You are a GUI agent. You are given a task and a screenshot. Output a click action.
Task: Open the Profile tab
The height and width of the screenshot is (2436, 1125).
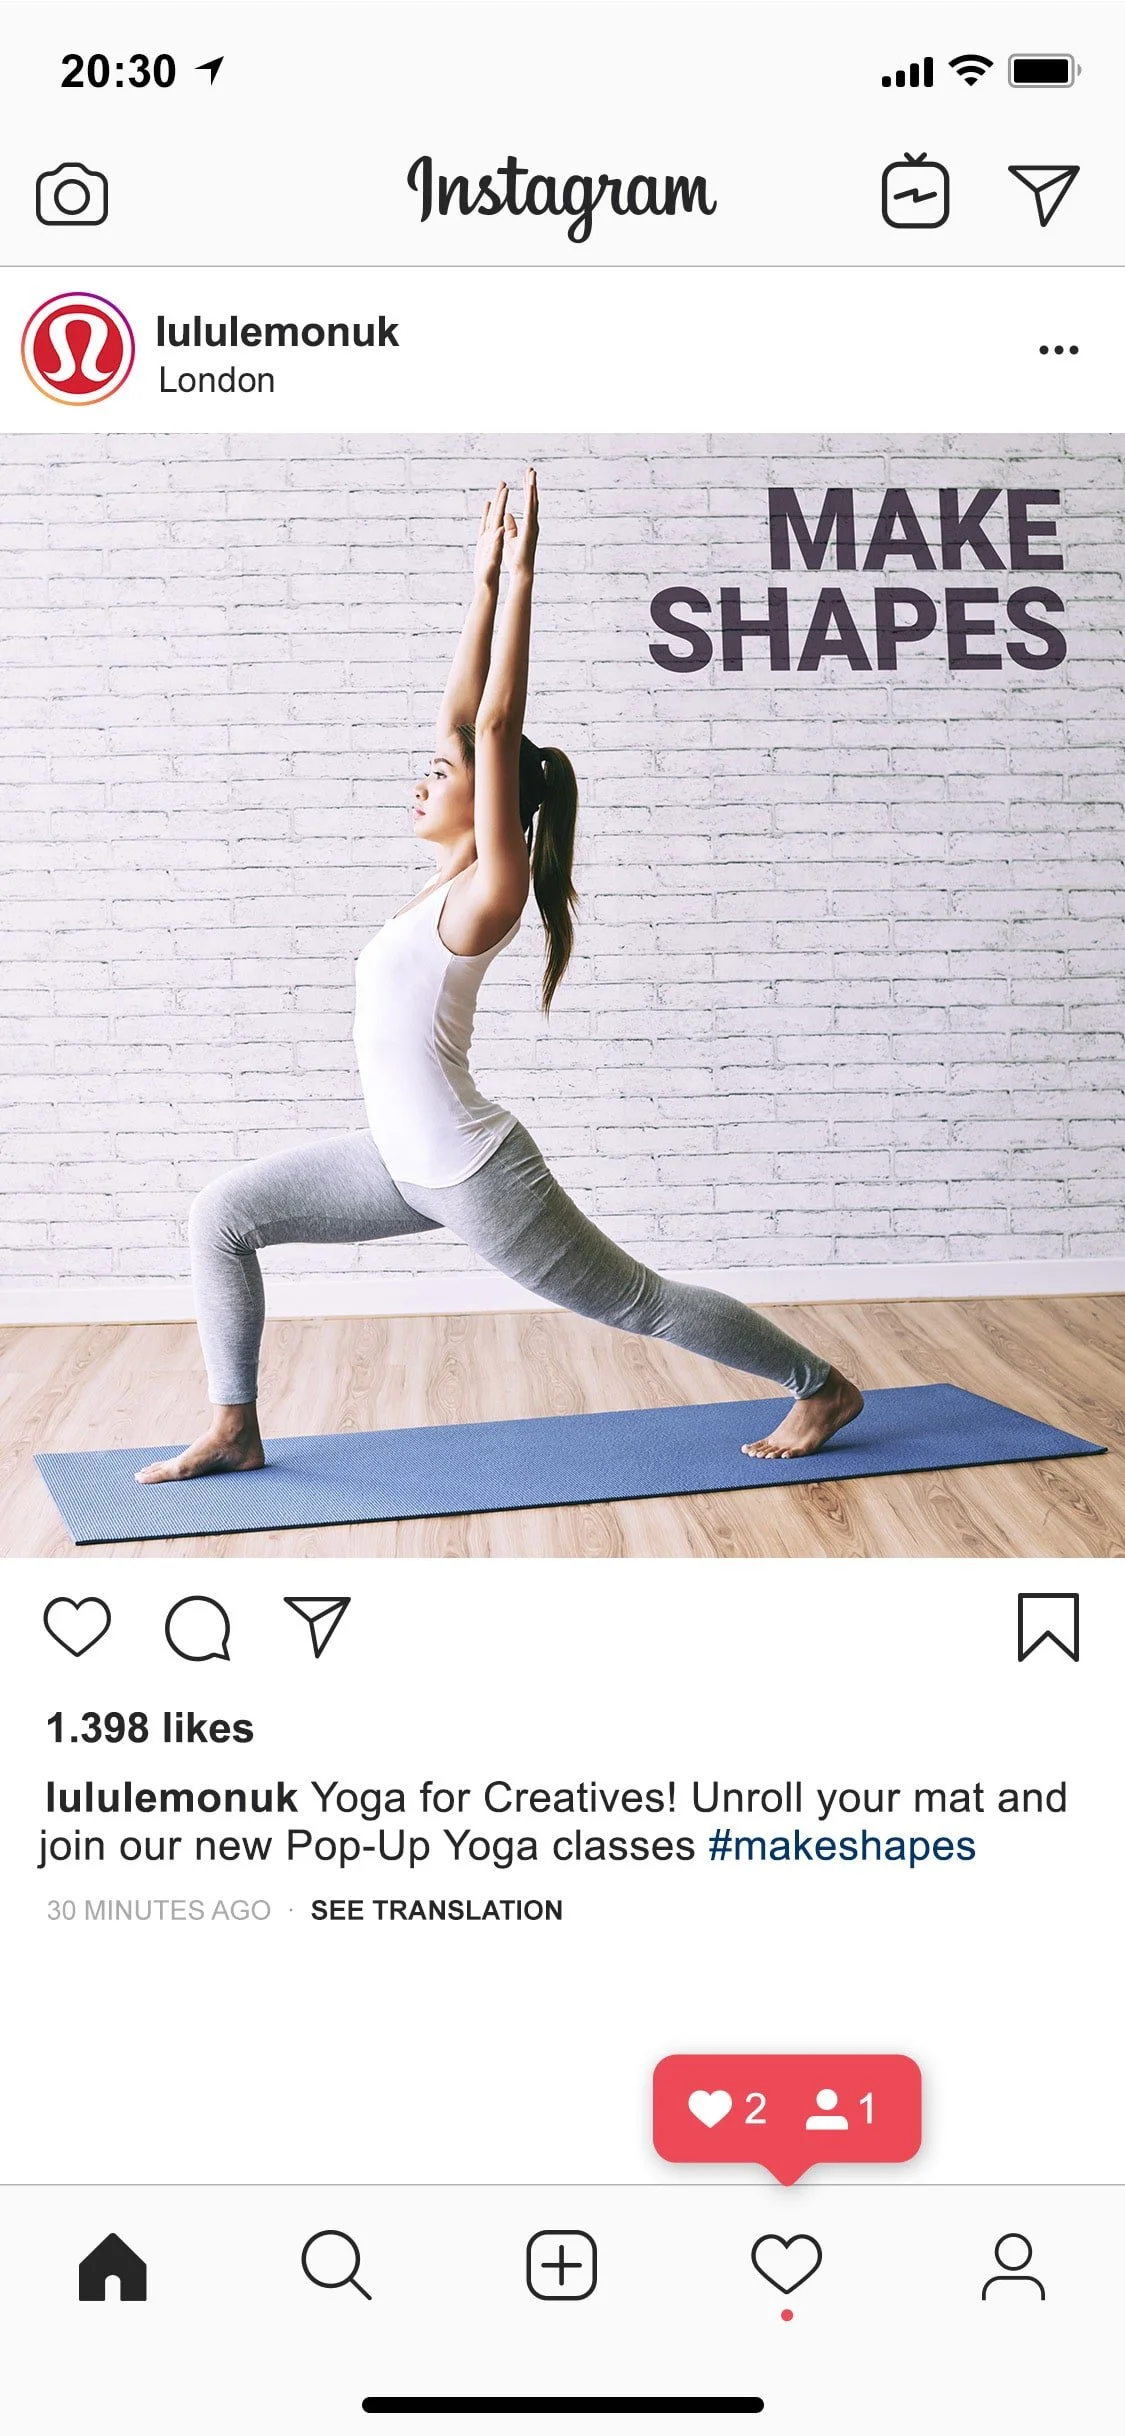(x=1013, y=2266)
